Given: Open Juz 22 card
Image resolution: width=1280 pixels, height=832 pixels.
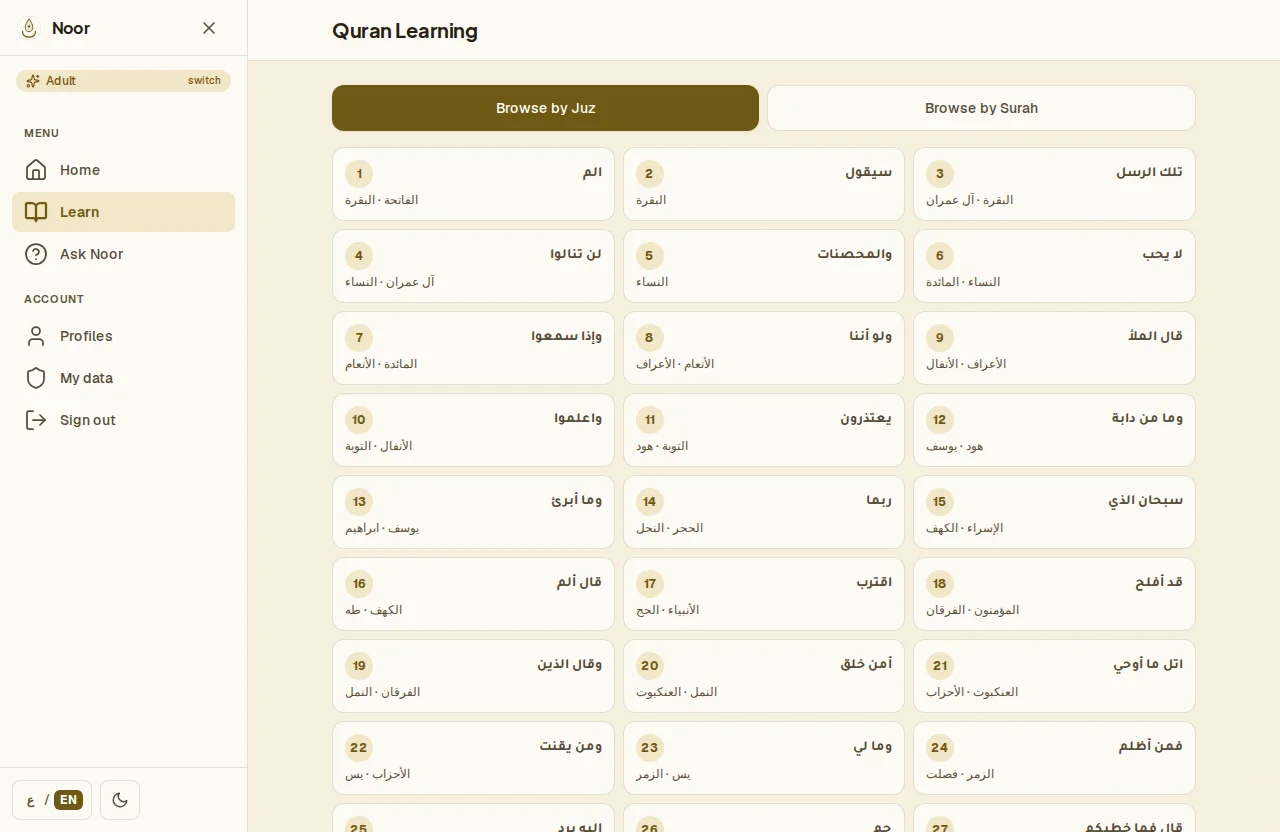Looking at the screenshot, I should pyautogui.click(x=473, y=758).
